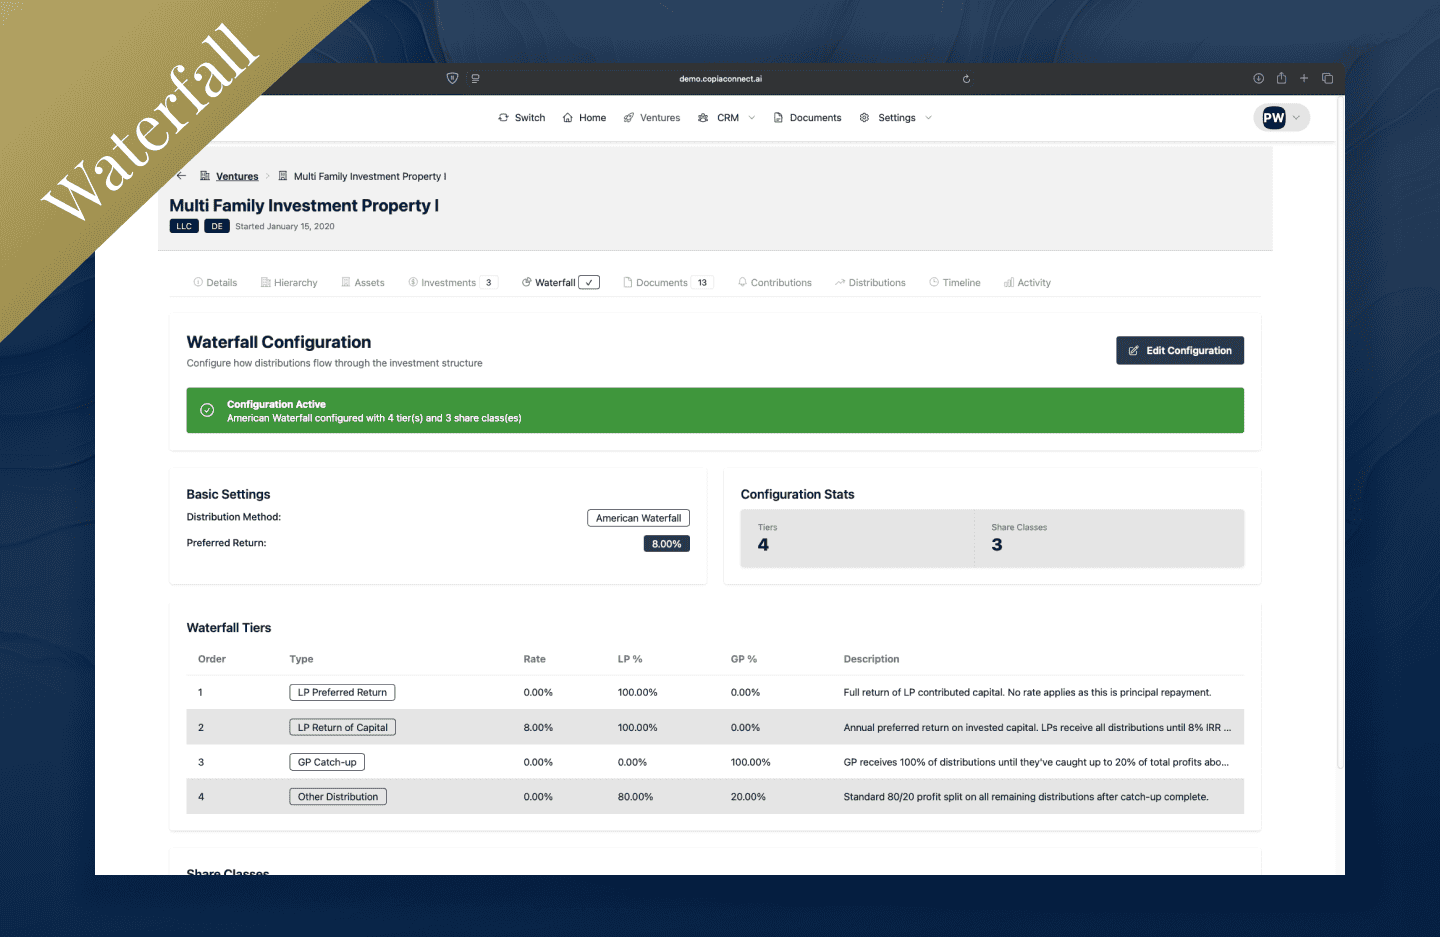Image resolution: width=1440 pixels, height=937 pixels.
Task: Click the Switch icon in the navigation bar
Action: coord(503,117)
